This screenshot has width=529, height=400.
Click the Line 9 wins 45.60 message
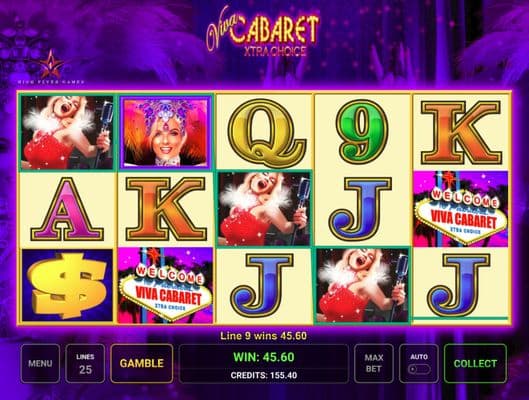[263, 336]
